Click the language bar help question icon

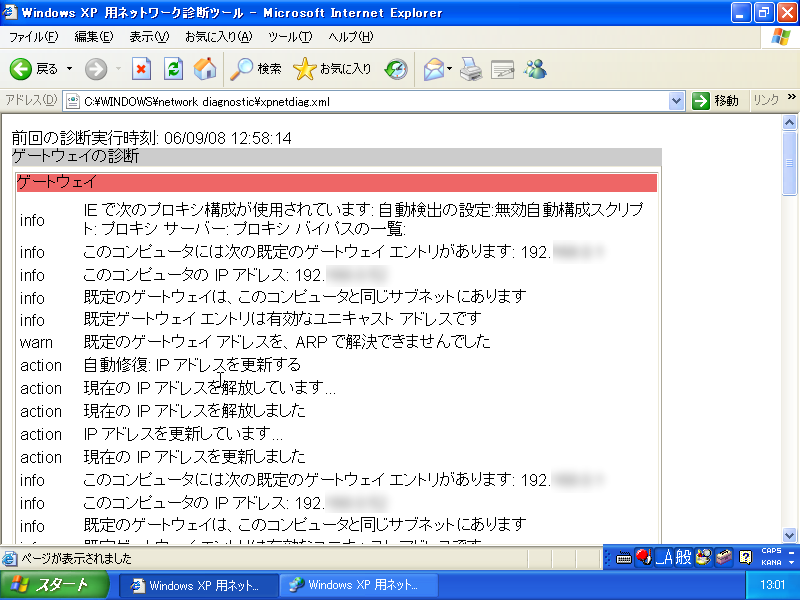pyautogui.click(x=745, y=558)
